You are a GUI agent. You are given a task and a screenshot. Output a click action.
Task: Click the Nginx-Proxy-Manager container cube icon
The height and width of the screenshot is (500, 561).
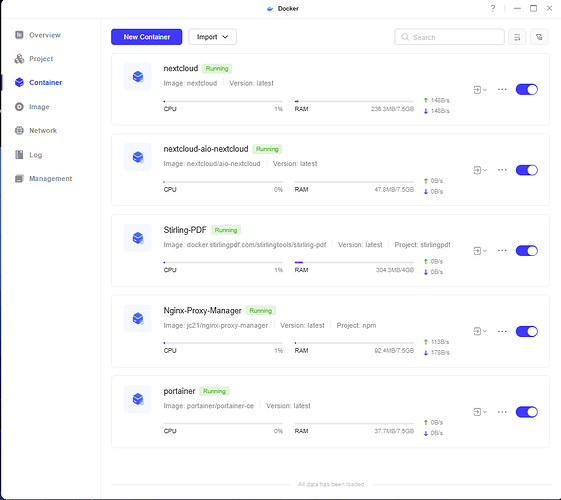[138, 318]
